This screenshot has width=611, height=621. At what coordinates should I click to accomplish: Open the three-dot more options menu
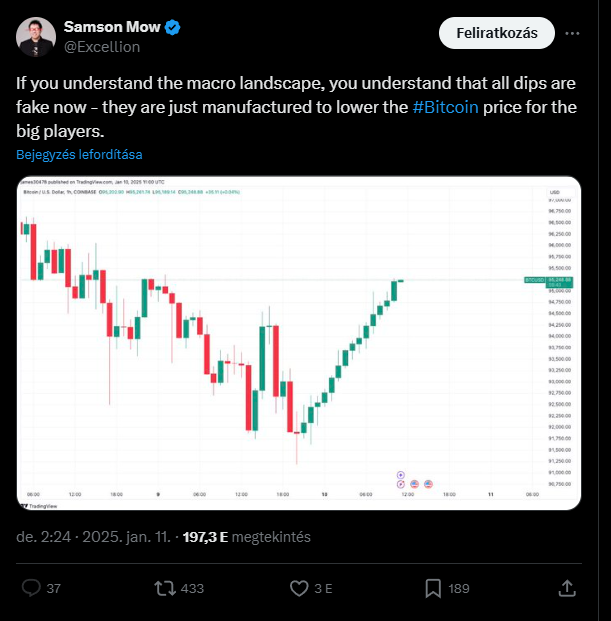coord(572,33)
